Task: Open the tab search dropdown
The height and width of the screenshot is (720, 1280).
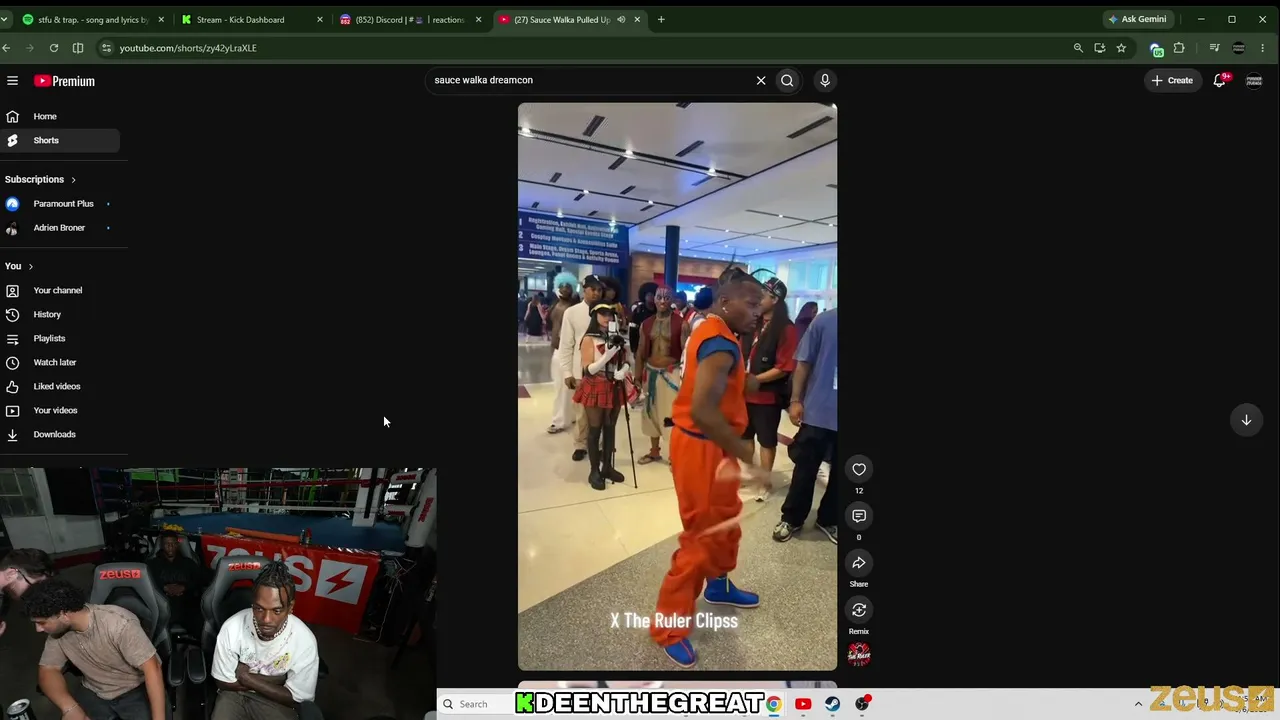Action: (x=5, y=19)
